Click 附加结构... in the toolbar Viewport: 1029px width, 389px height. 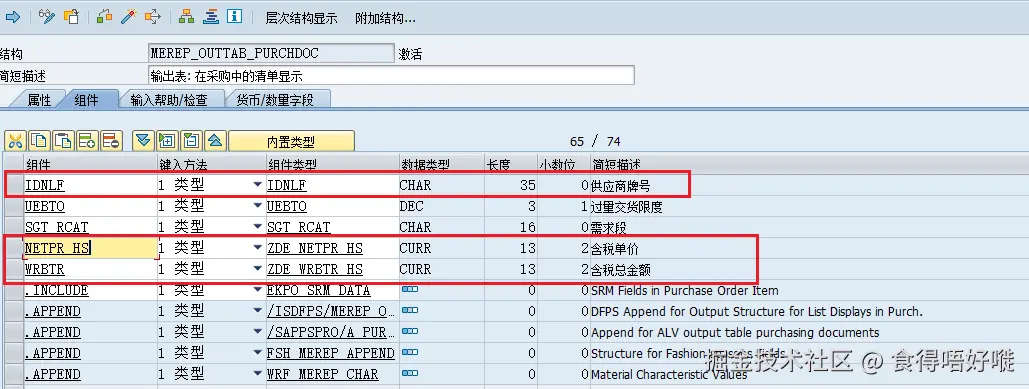(385, 18)
